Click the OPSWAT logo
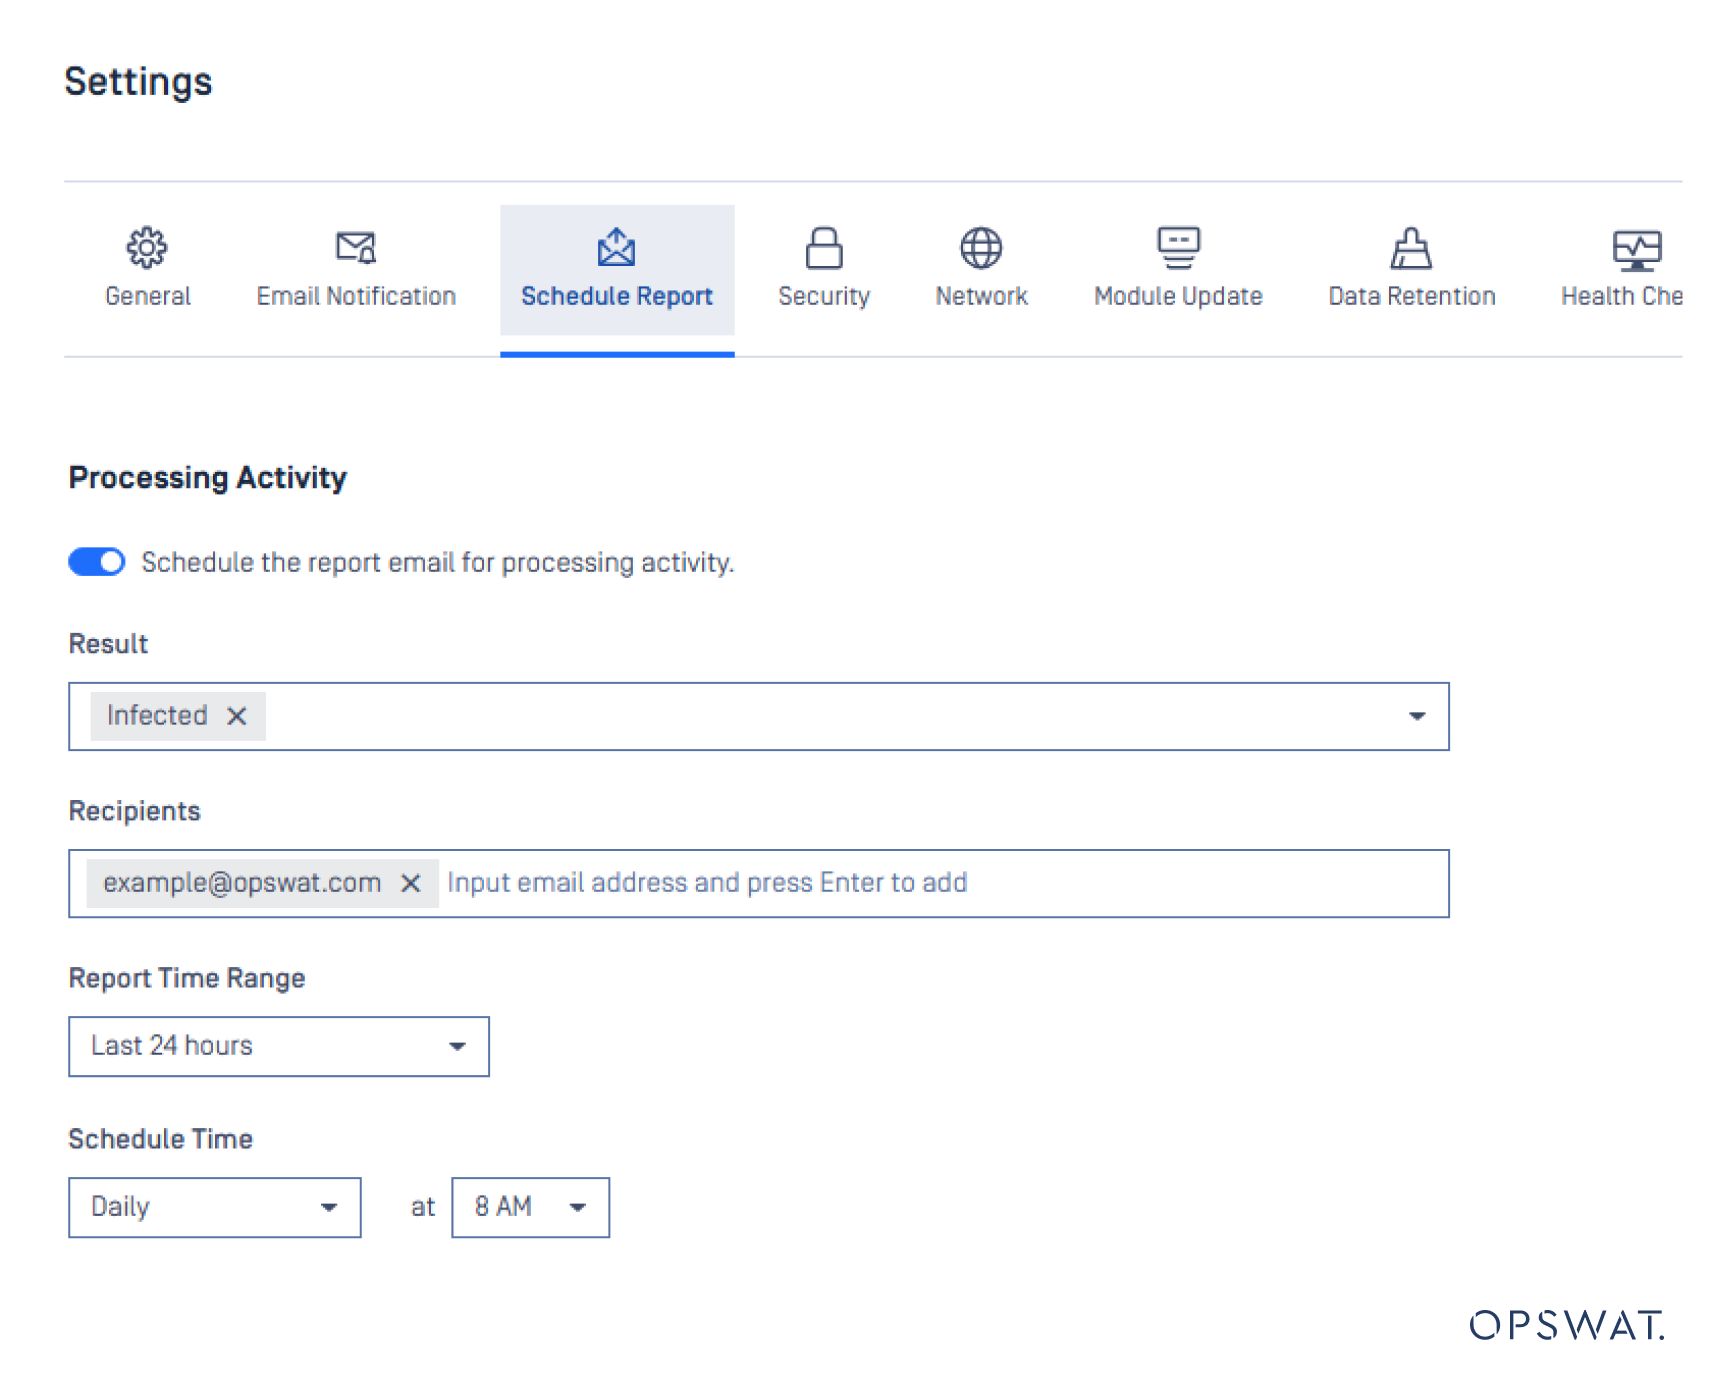The height and width of the screenshot is (1396, 1712). 1566,1325
